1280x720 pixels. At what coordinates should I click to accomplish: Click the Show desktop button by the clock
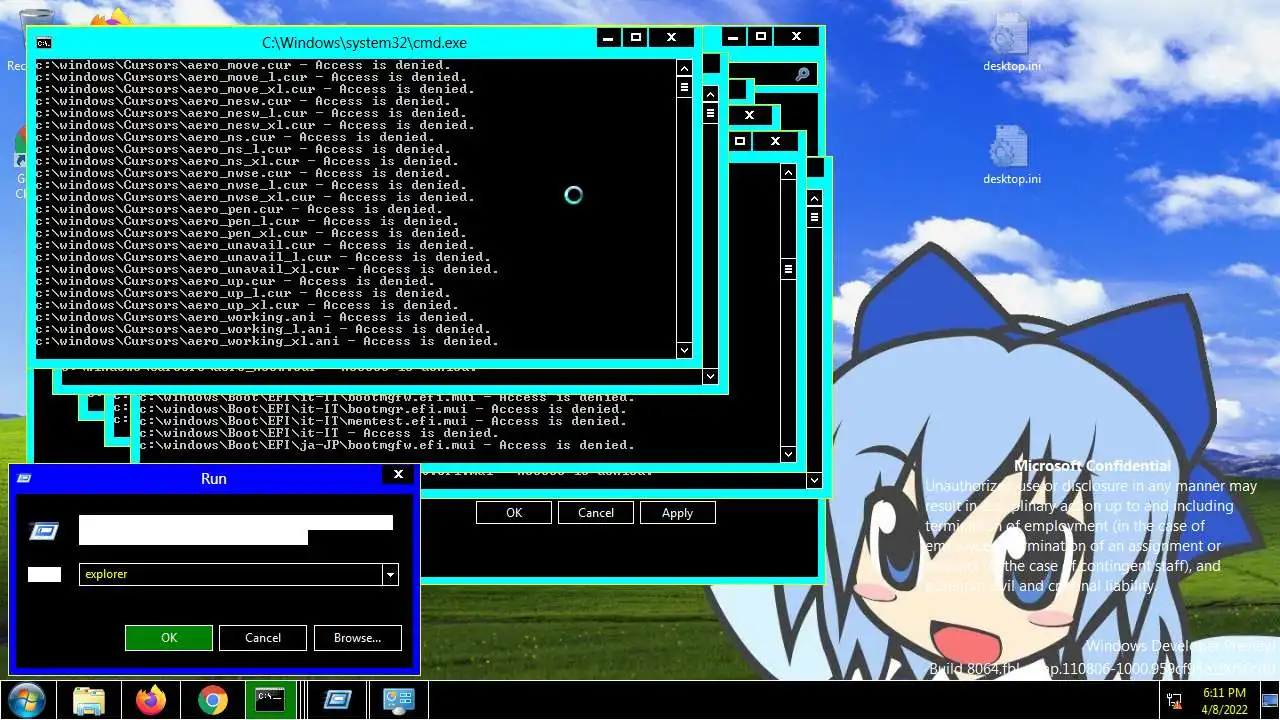(x=1271, y=700)
